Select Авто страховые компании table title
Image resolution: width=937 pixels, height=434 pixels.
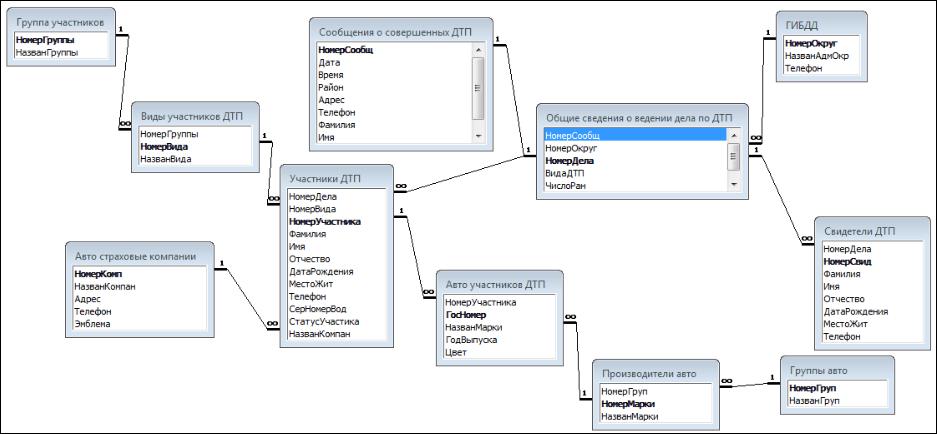pyautogui.click(x=136, y=256)
